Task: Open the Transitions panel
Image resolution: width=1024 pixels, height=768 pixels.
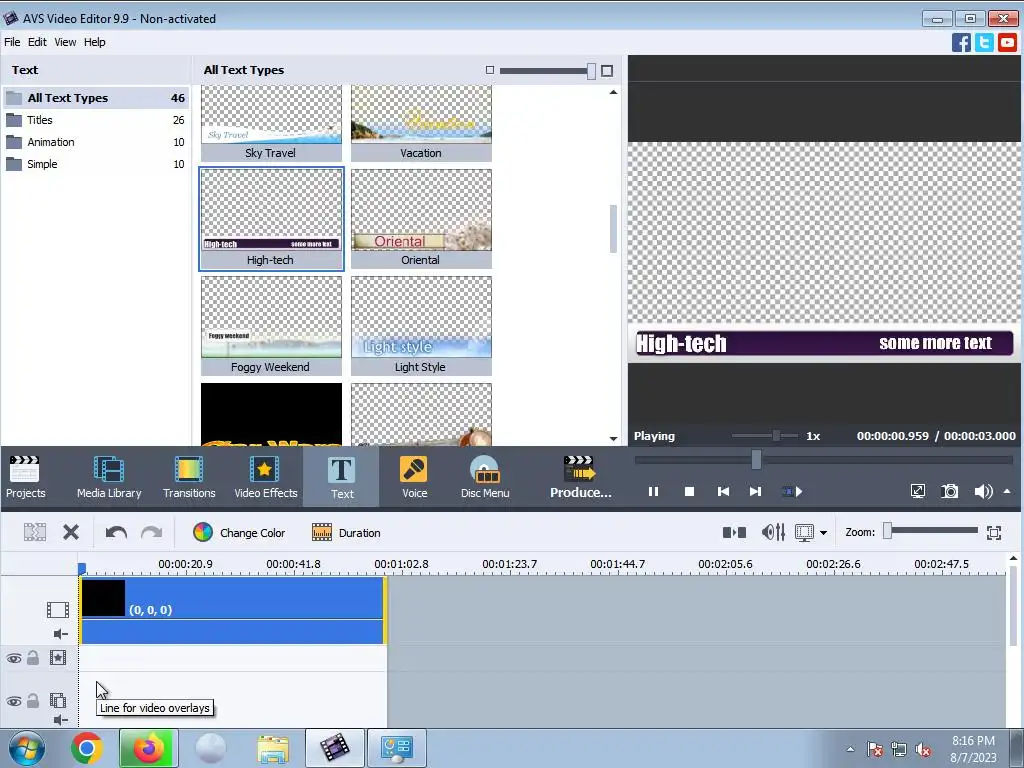Action: point(189,477)
